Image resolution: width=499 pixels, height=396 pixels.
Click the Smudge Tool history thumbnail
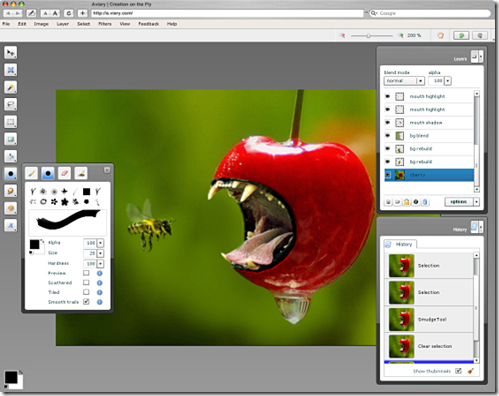click(x=401, y=319)
